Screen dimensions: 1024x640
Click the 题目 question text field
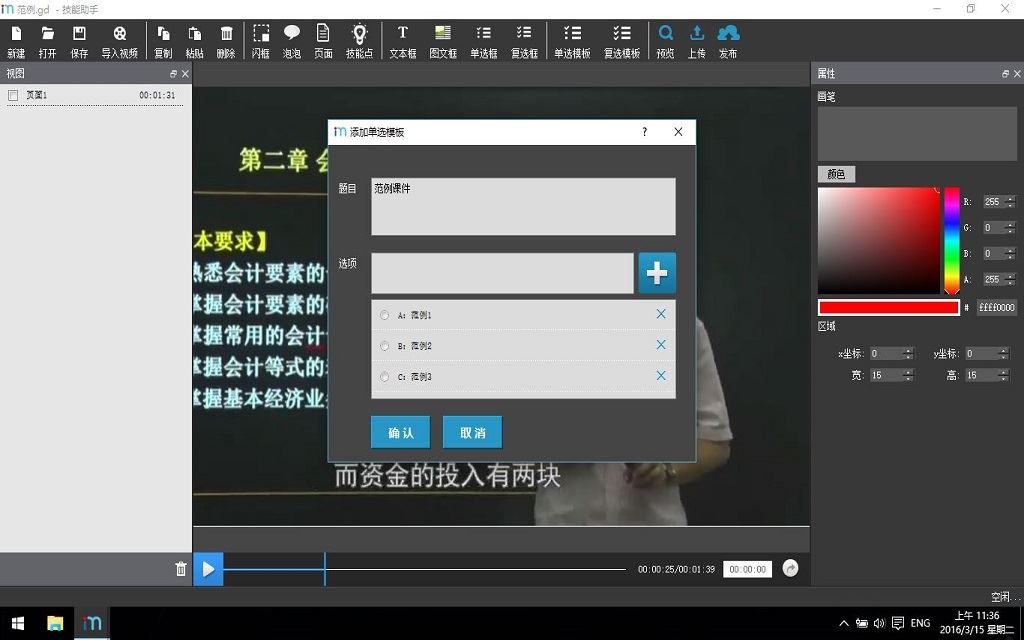coord(523,206)
